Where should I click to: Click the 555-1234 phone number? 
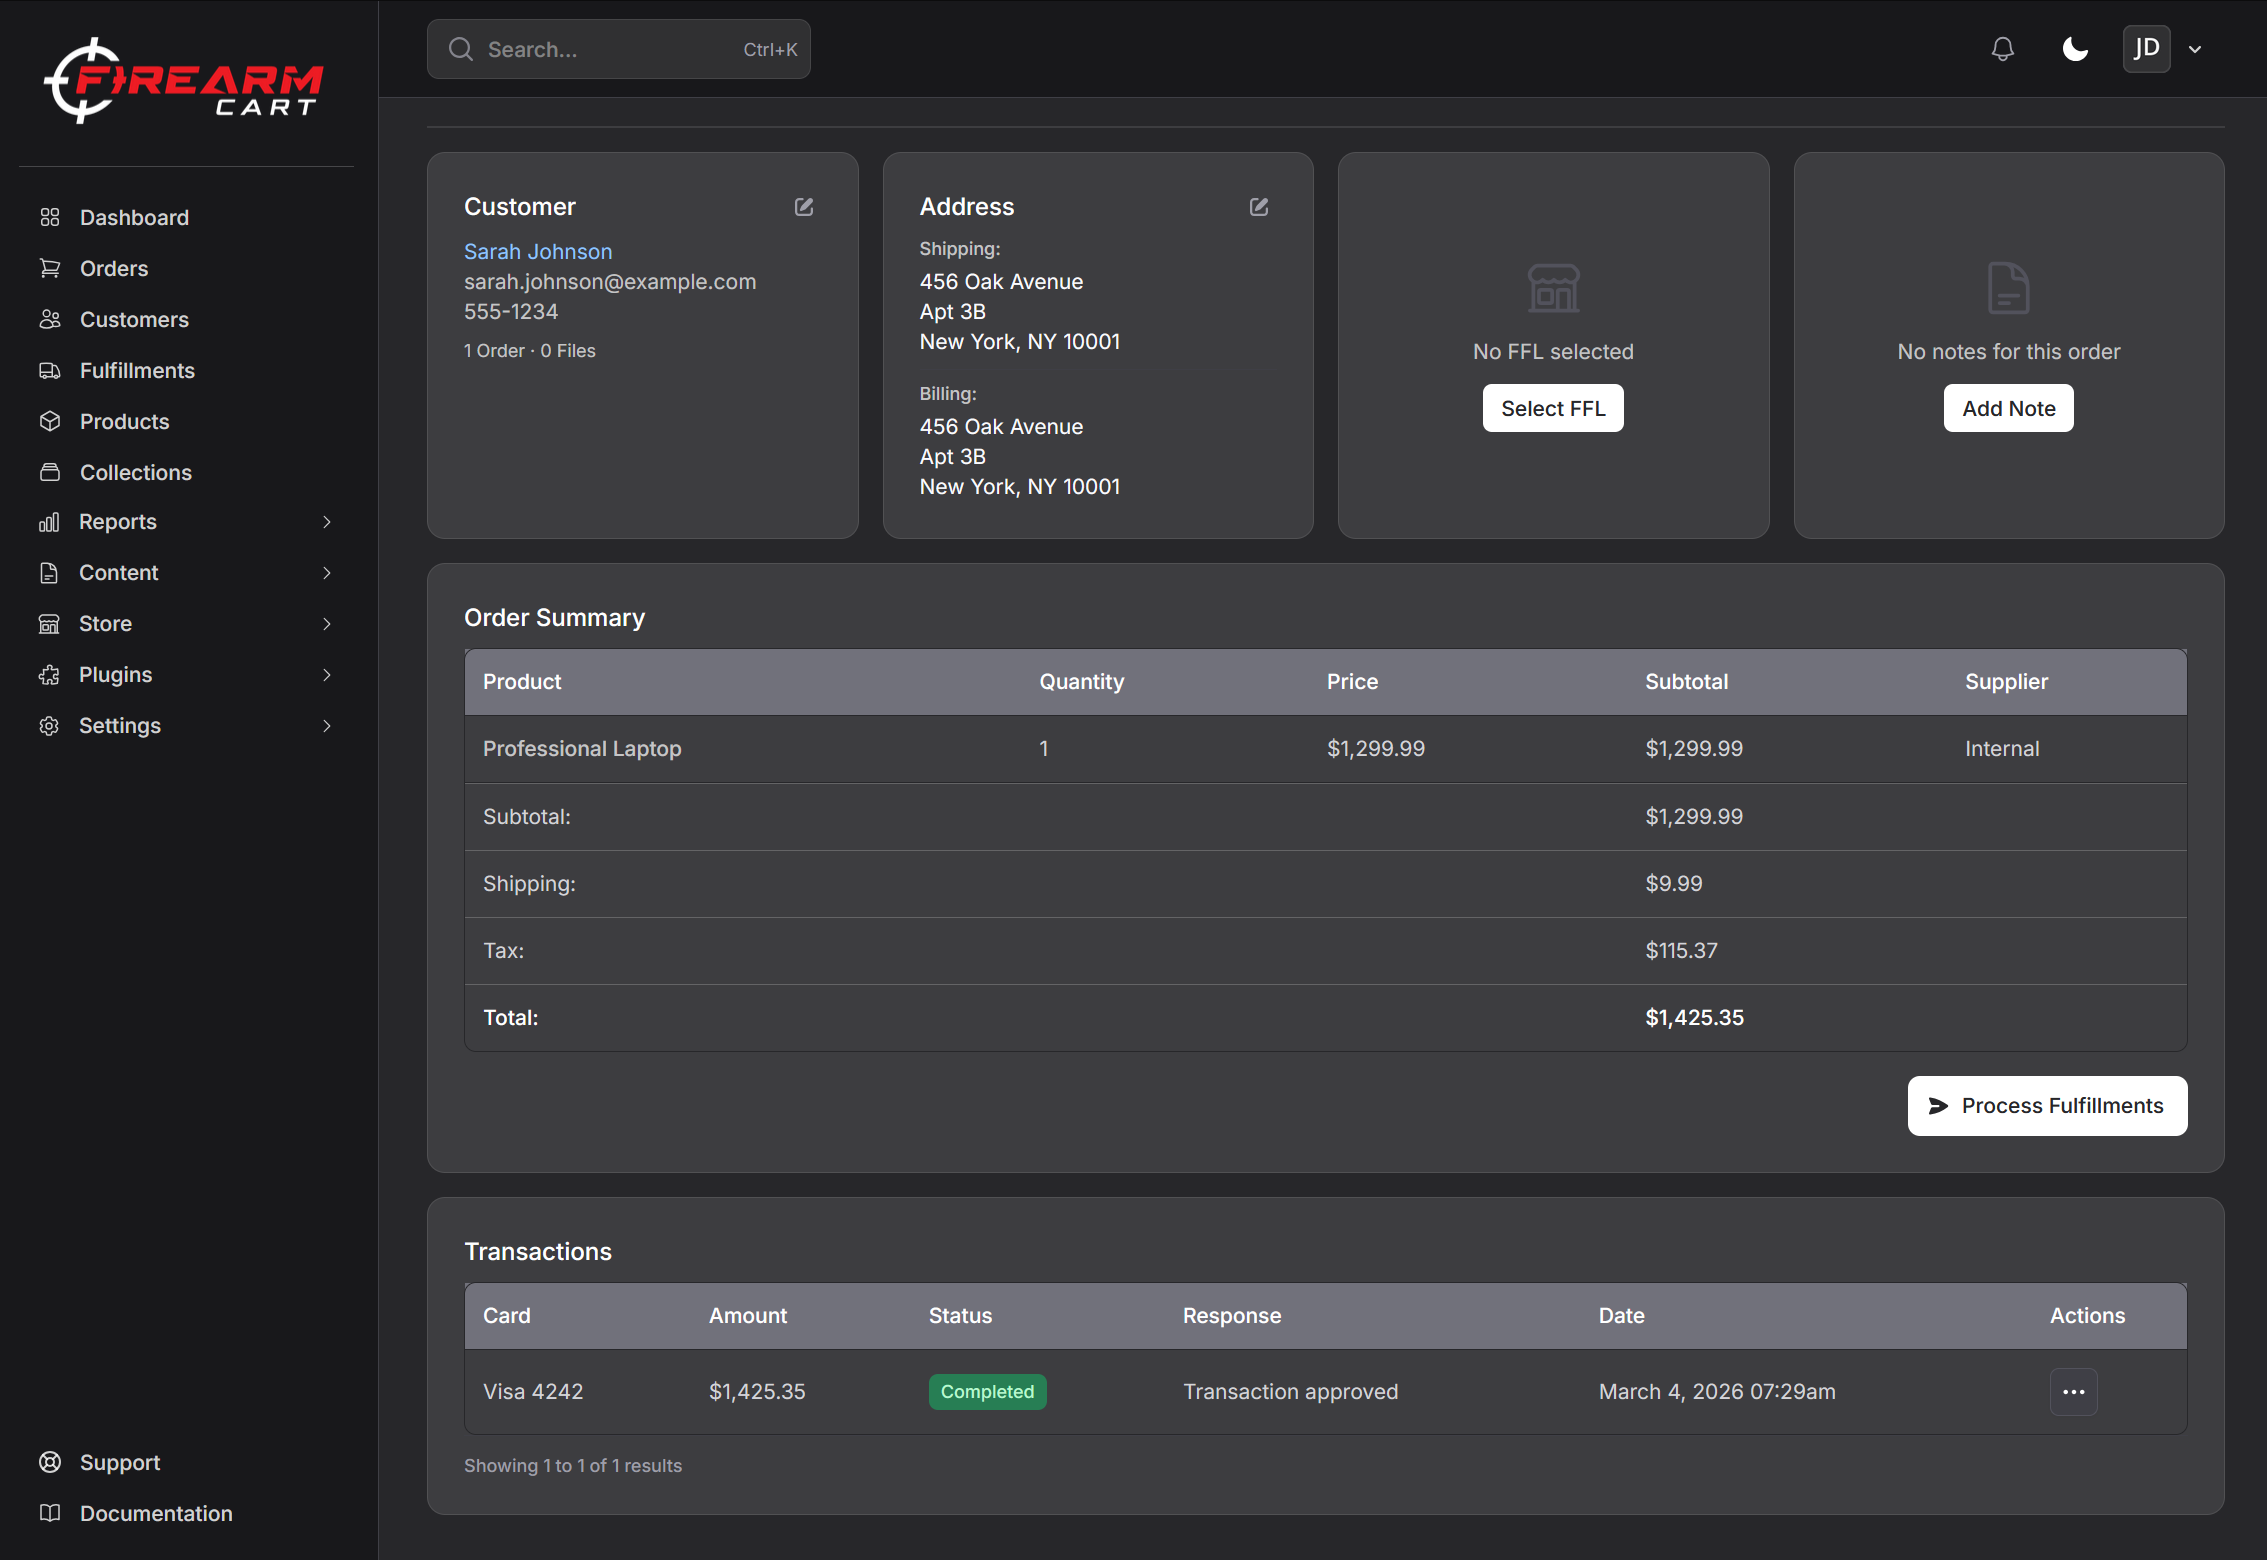[510, 312]
